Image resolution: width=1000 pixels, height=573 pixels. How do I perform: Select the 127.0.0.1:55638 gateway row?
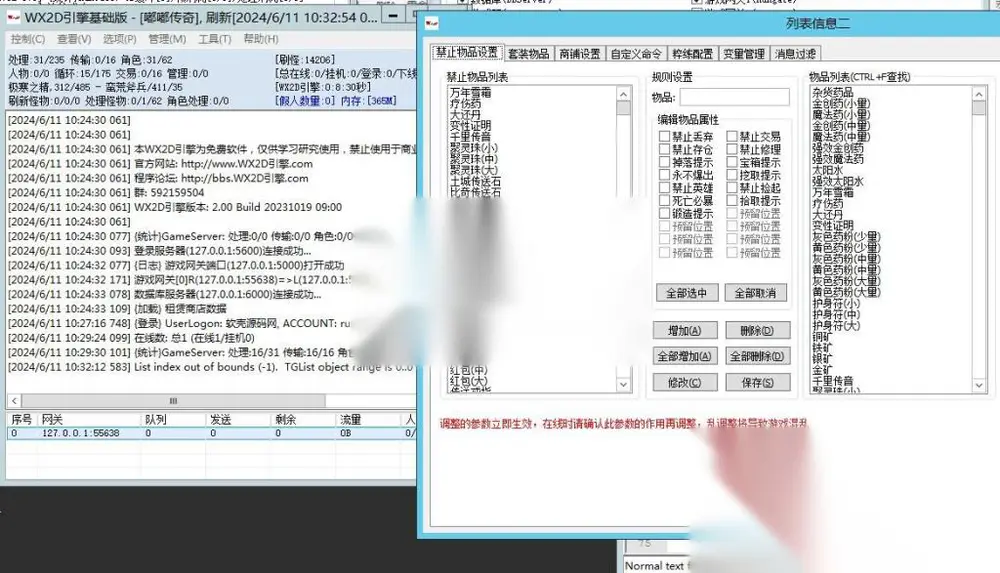(211, 433)
